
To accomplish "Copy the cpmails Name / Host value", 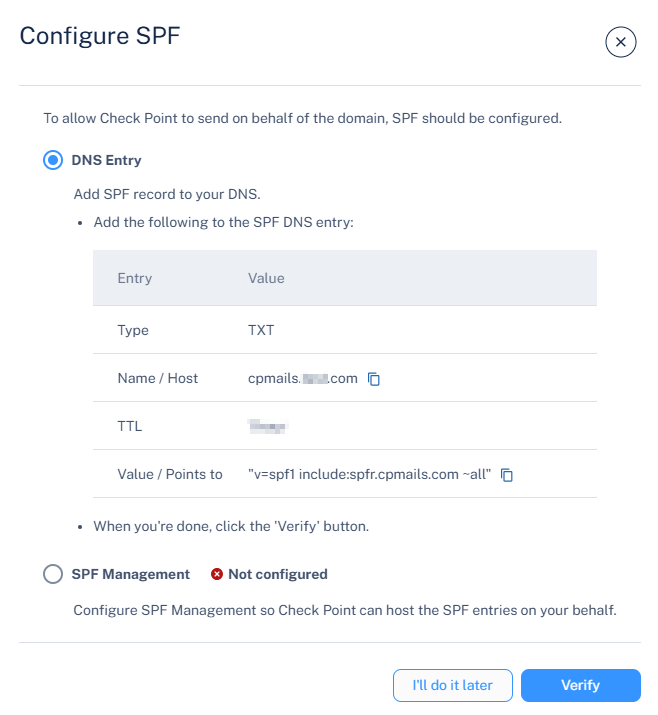I will click(373, 378).
